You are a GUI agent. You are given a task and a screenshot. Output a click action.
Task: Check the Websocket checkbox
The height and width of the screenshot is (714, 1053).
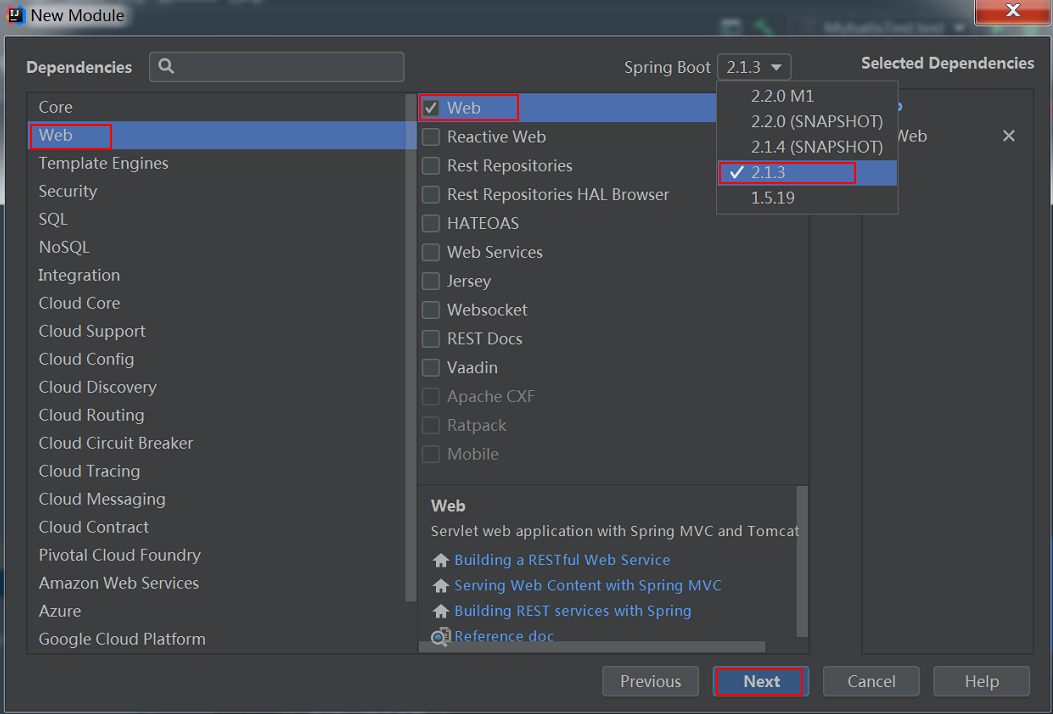point(431,310)
